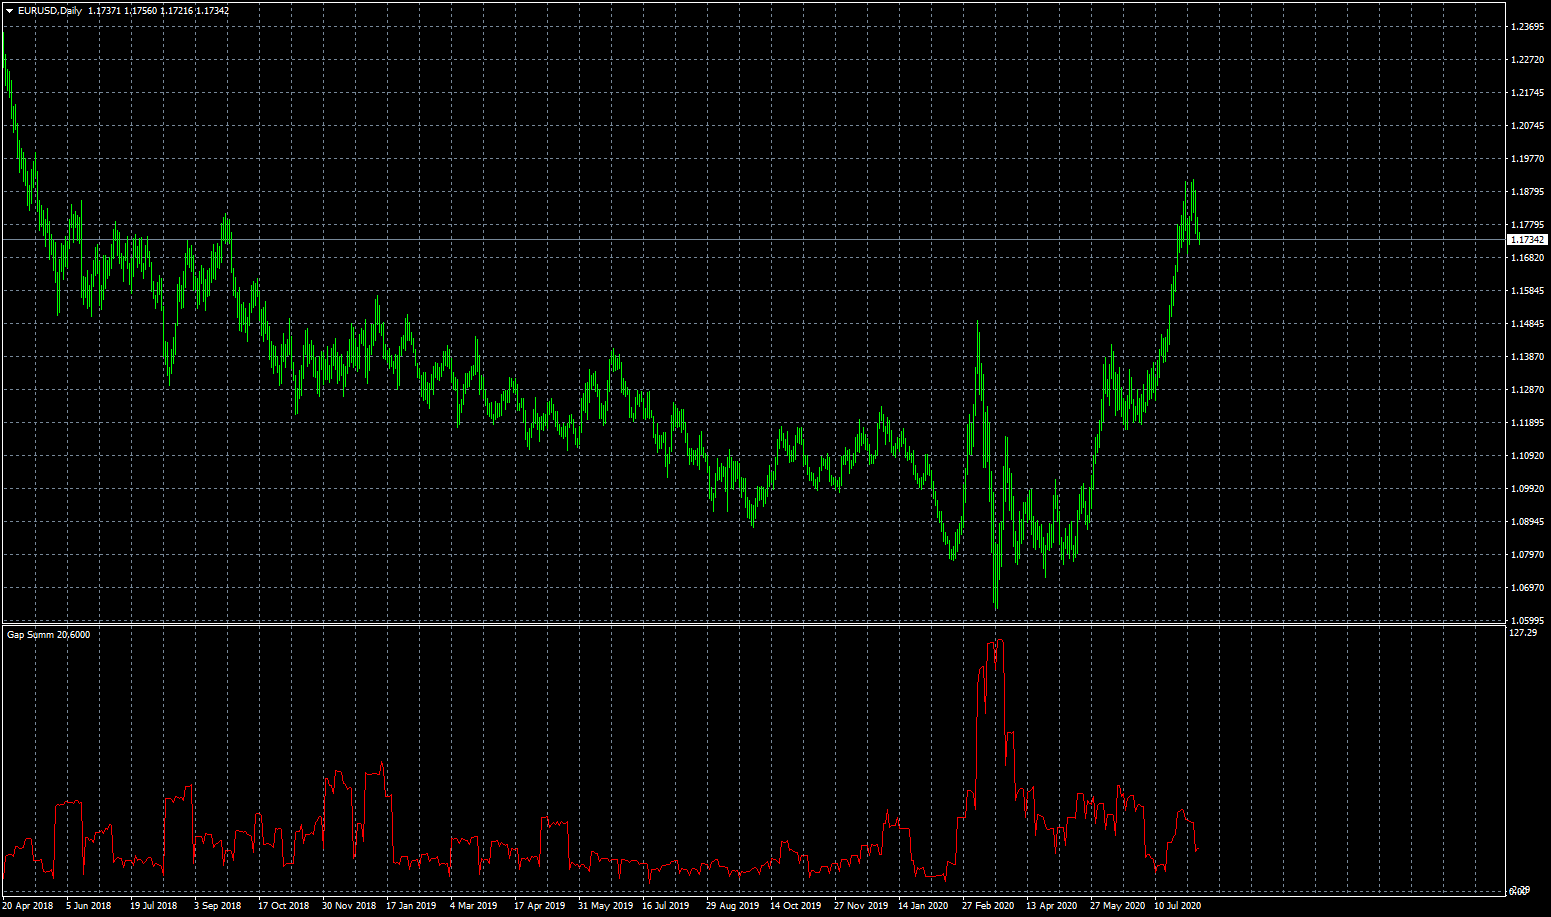This screenshot has height=917, width=1551.
Task: Click the 4 Mar 2019 date label
Action: pyautogui.click(x=474, y=906)
